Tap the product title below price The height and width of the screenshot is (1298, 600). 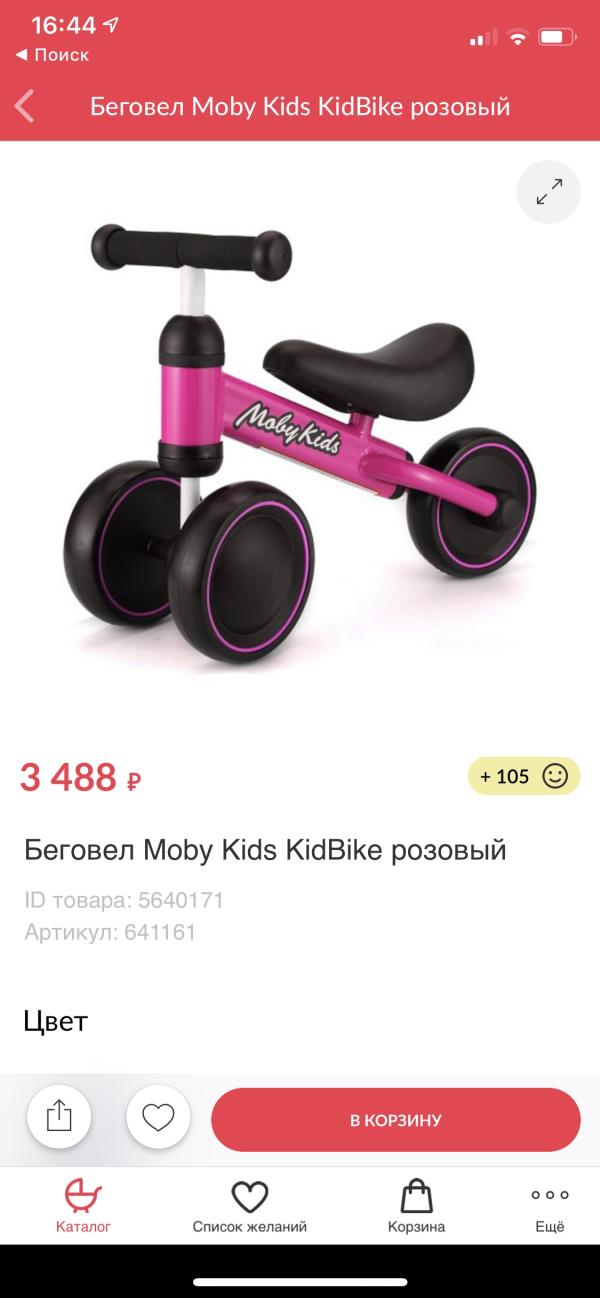point(265,850)
